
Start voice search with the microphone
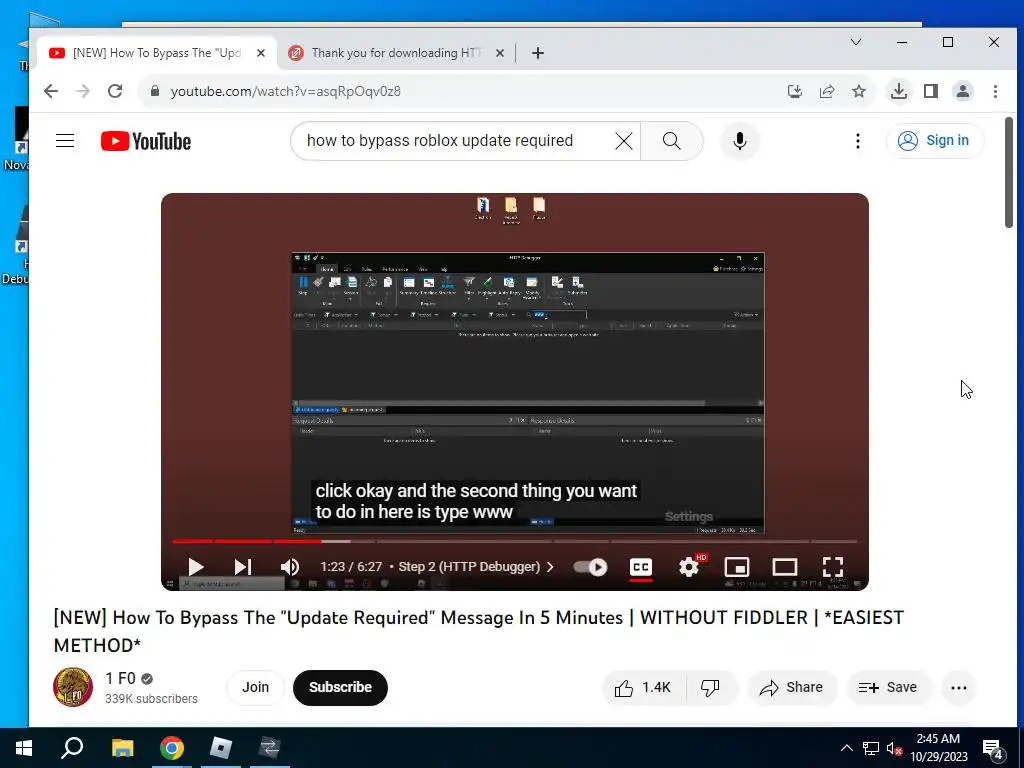pos(739,140)
